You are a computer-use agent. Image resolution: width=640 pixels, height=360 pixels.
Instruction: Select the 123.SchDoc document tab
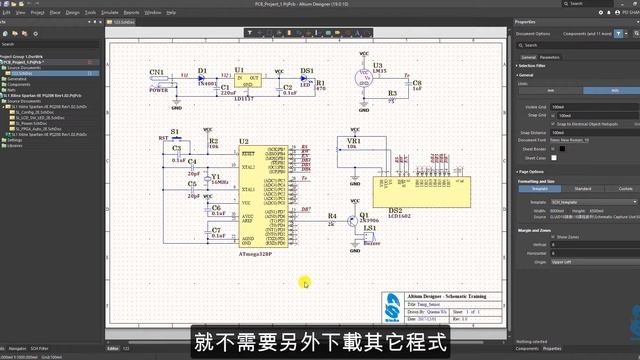coord(121,22)
